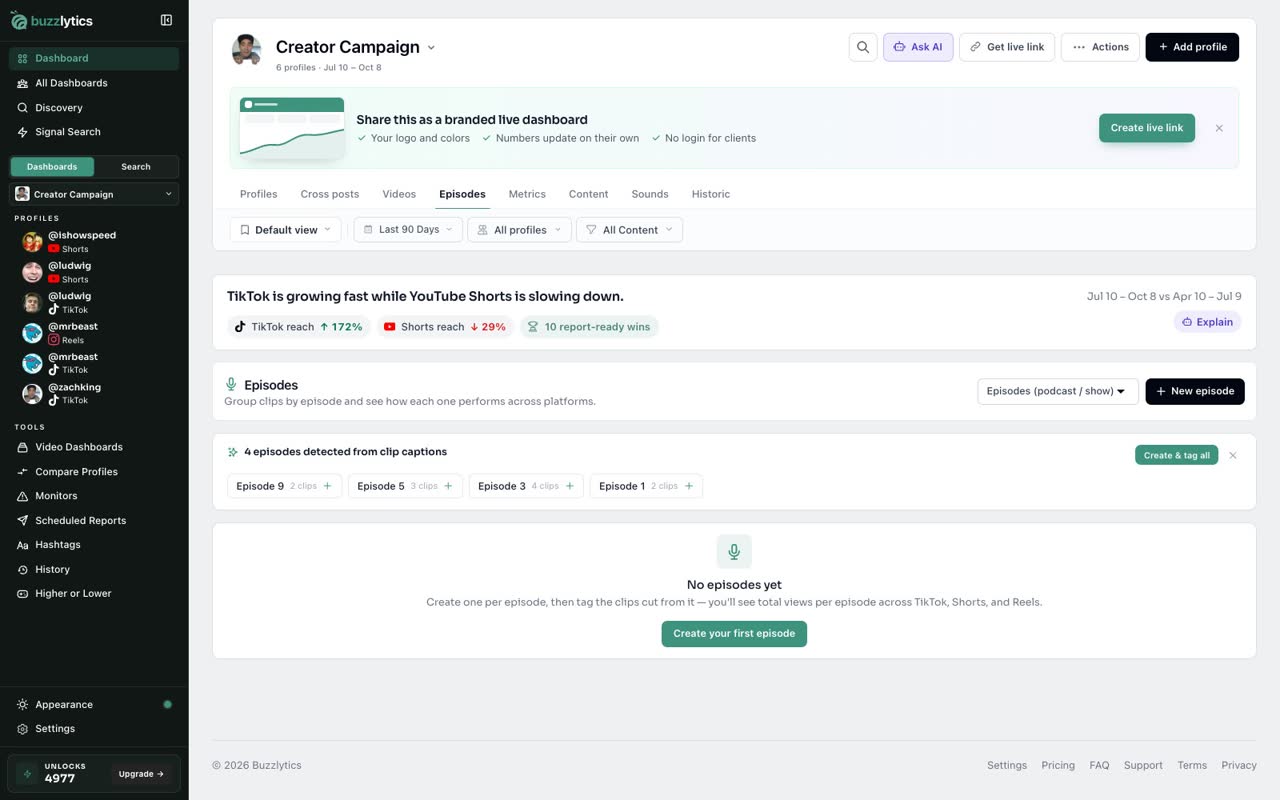Click New episode button
1280x800 pixels.
(1195, 391)
